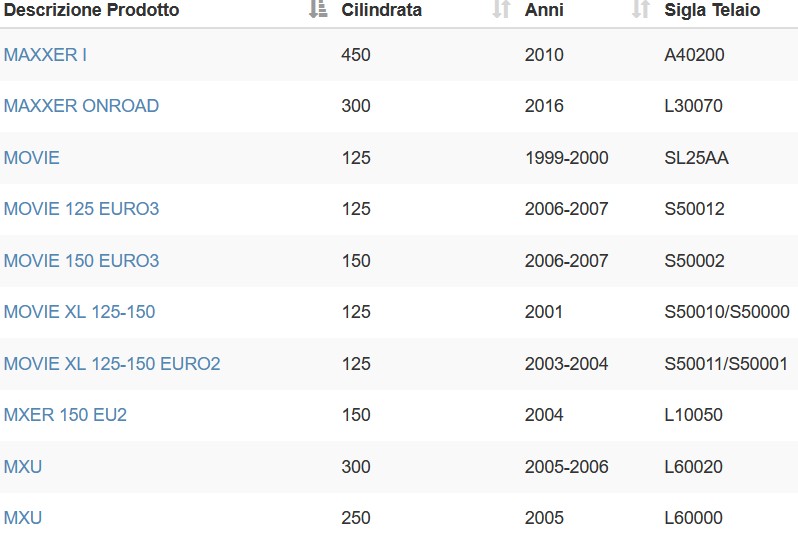Image resolution: width=798 pixels, height=537 pixels.
Task: Open the MOVIE XL 125-150 EURO2 link
Action: 112,363
